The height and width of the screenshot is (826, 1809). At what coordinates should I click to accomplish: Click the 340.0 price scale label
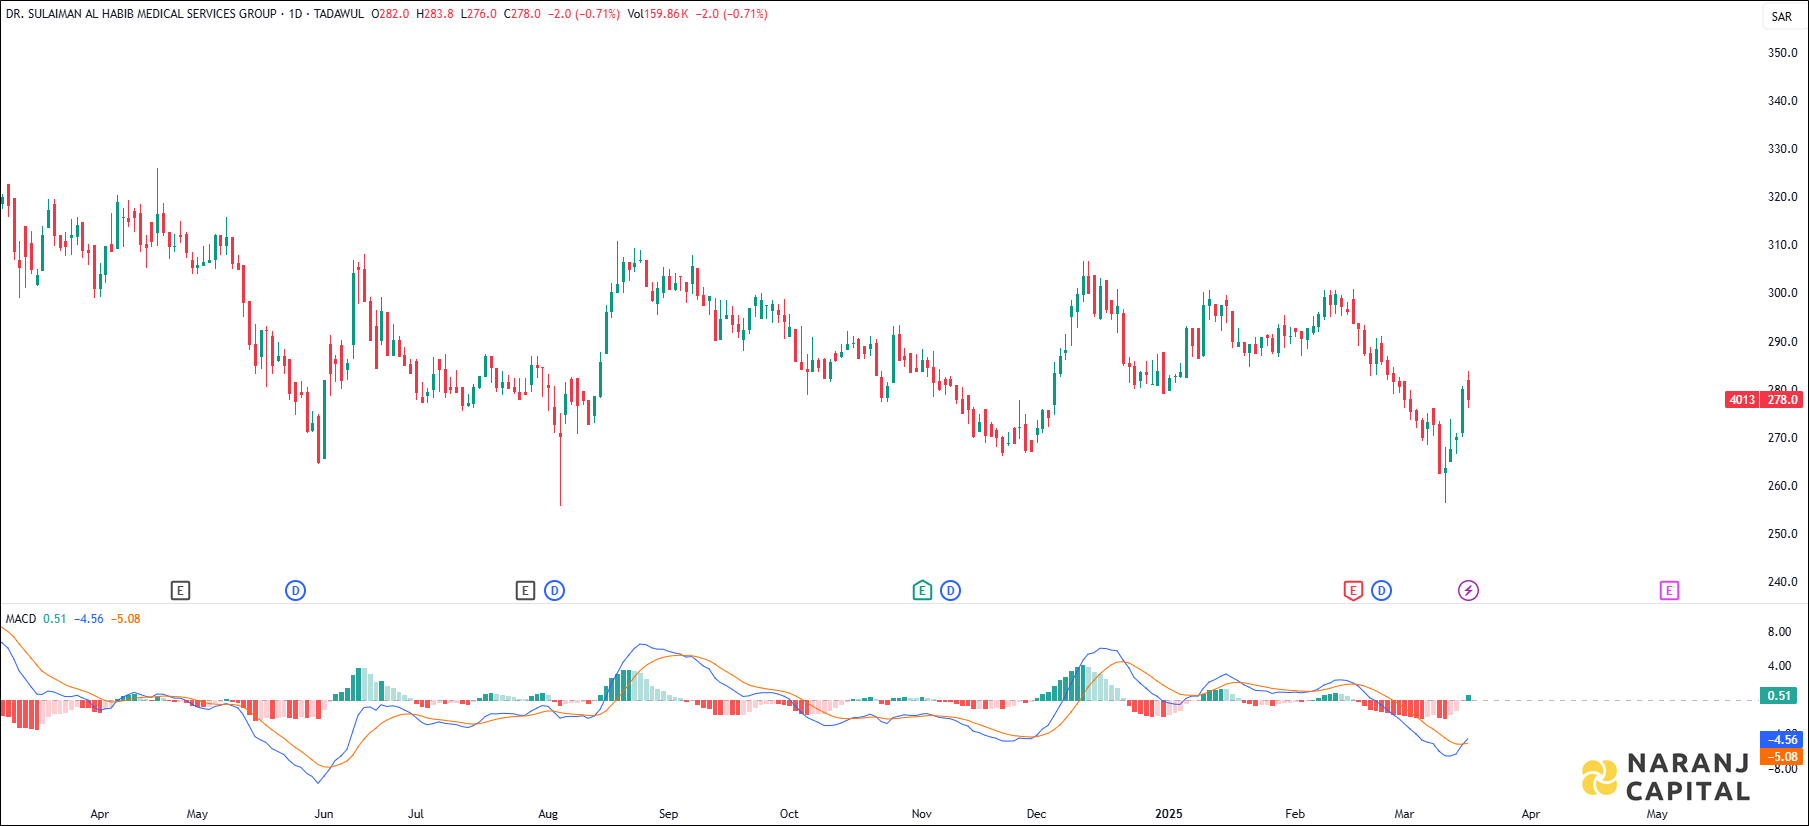[1782, 101]
